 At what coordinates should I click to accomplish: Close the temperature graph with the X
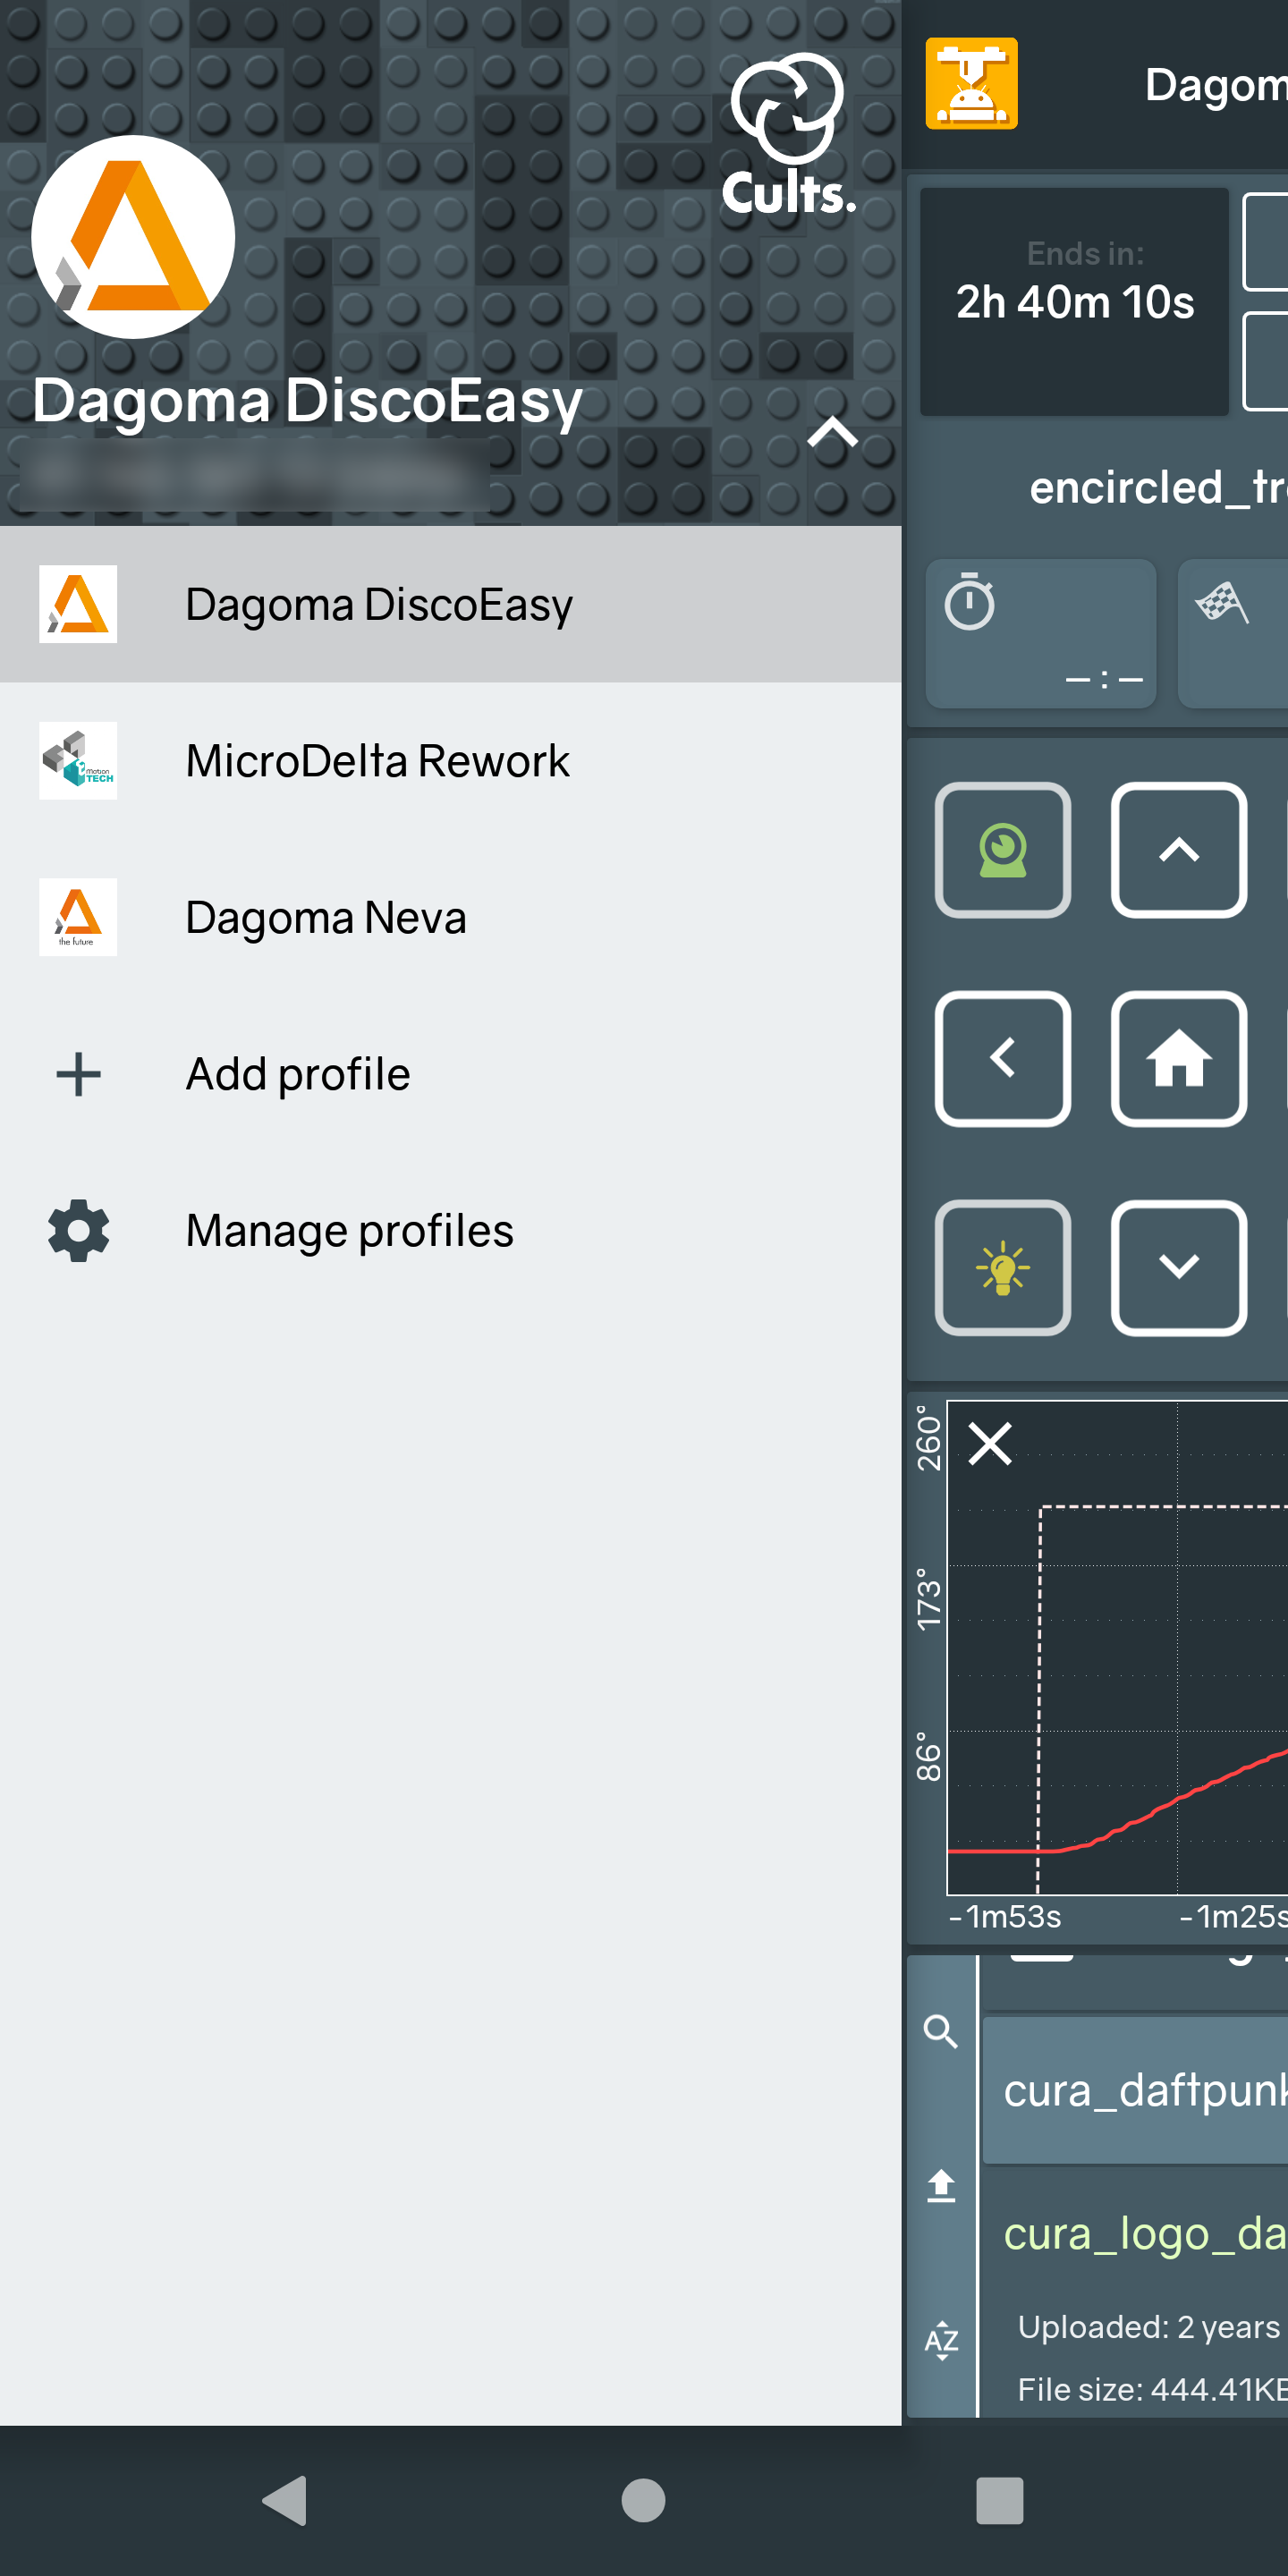990,1443
